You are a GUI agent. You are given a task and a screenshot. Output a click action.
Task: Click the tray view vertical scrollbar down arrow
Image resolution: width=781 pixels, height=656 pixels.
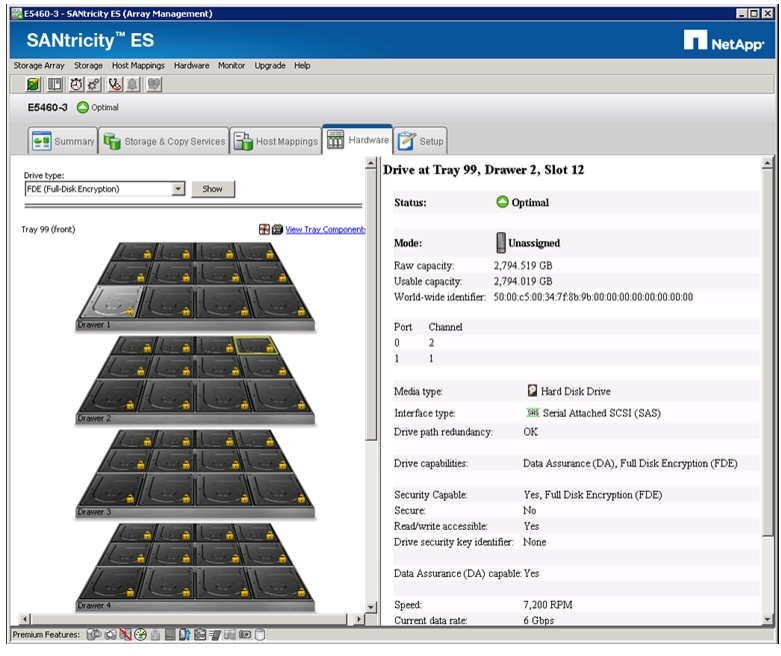(371, 607)
